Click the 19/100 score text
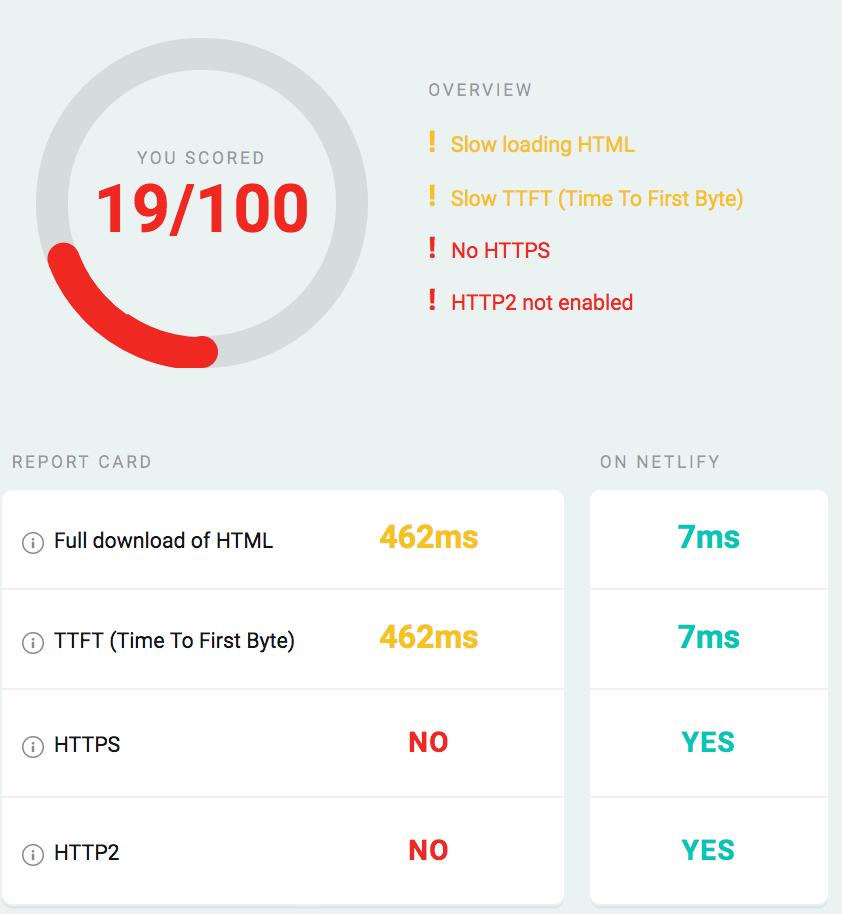The image size is (842, 914). 202,209
